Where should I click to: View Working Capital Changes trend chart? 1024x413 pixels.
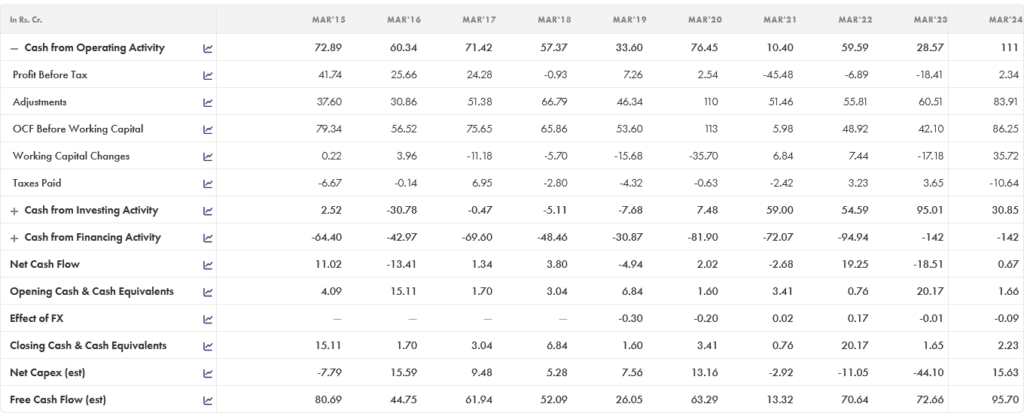(208, 156)
